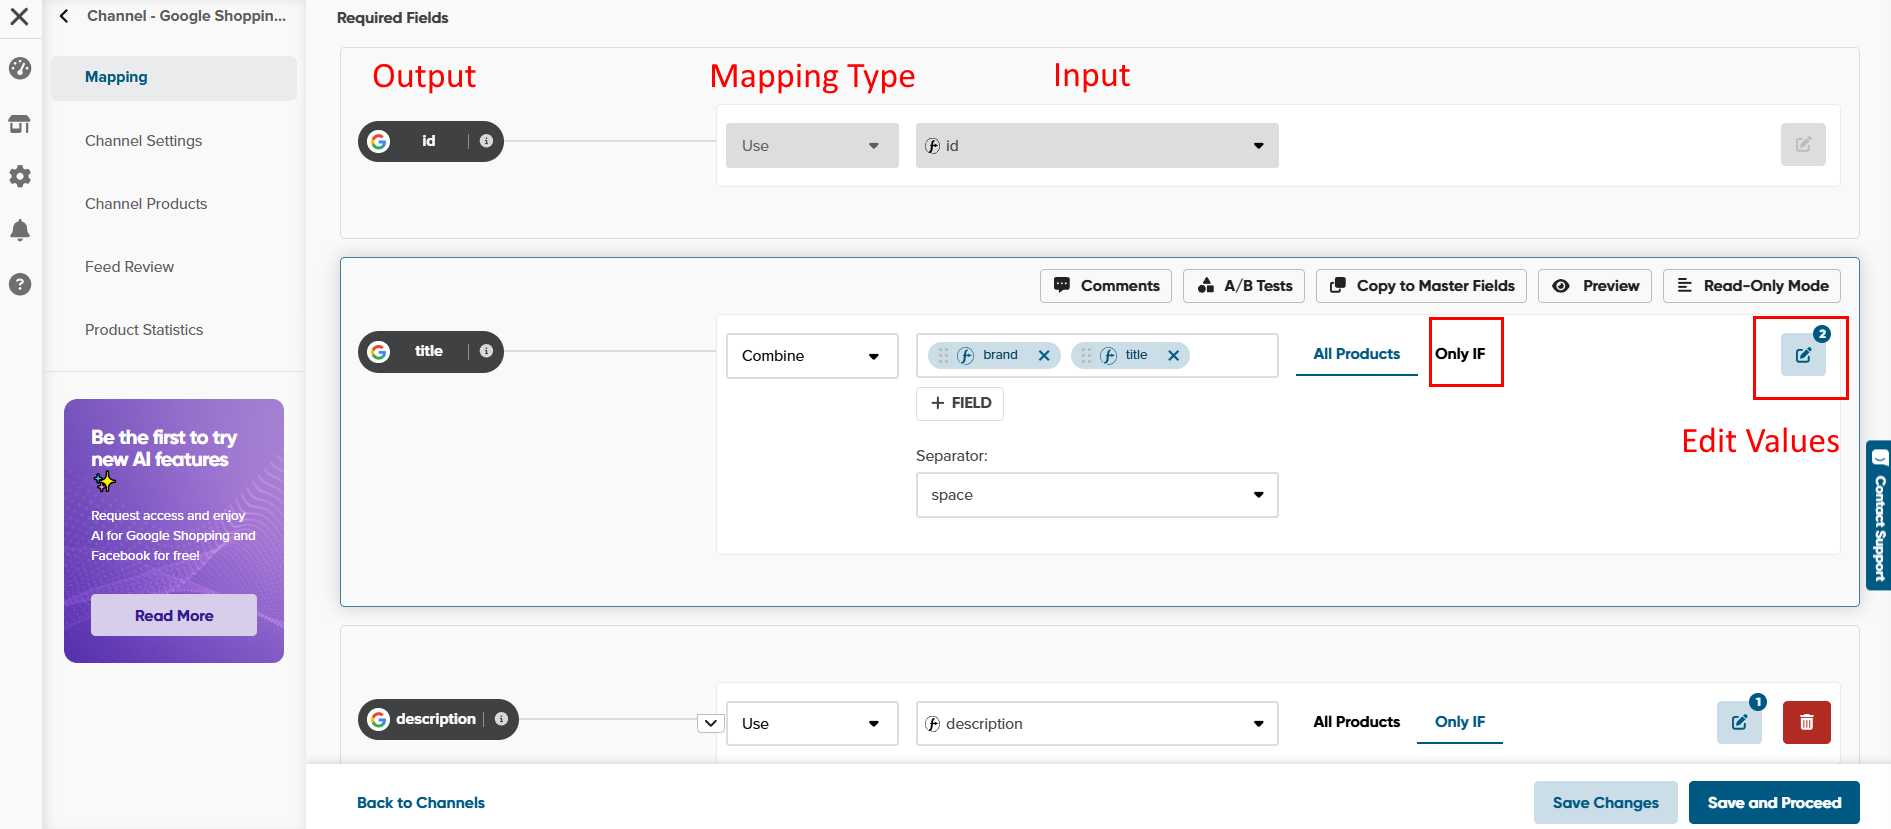Follow the Back to Channels link

[x=421, y=803]
